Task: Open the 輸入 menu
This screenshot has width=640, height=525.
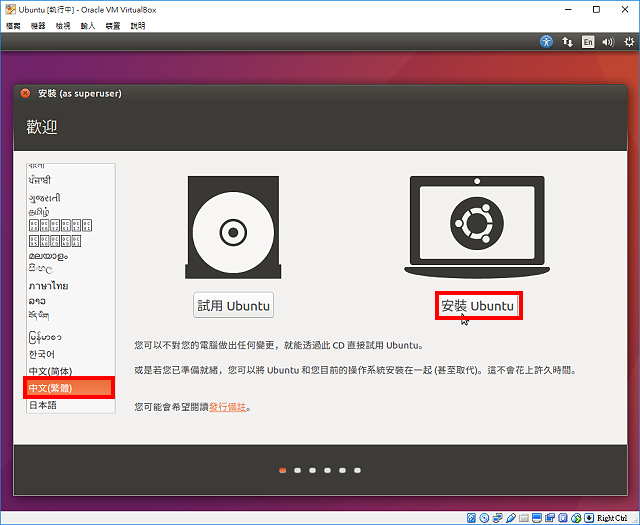Action: coord(88,26)
